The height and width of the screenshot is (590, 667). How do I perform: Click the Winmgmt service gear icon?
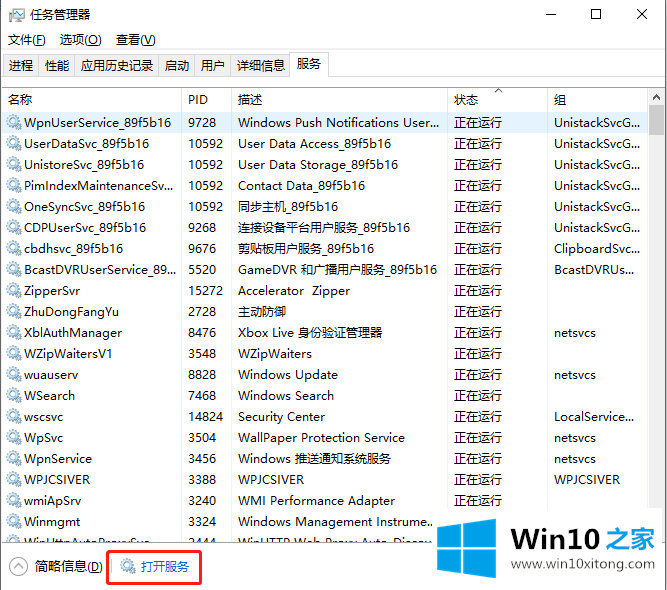coord(14,522)
